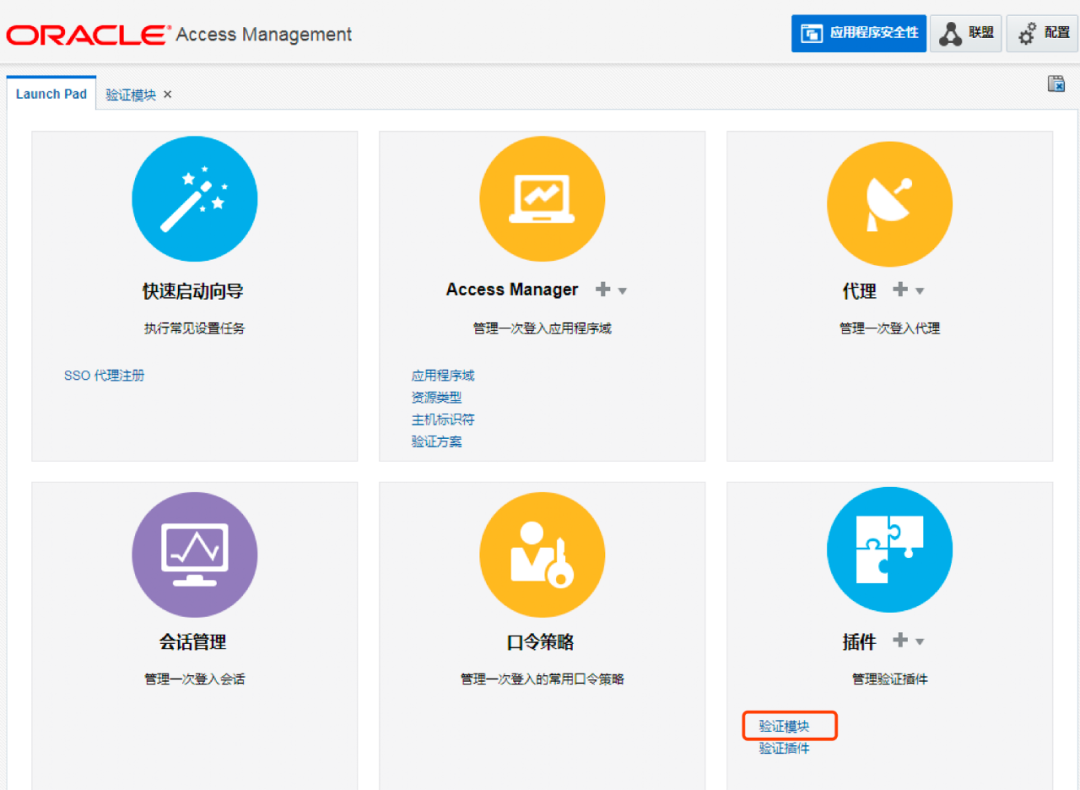Click the 管理一次登入代理 description

[x=889, y=328]
